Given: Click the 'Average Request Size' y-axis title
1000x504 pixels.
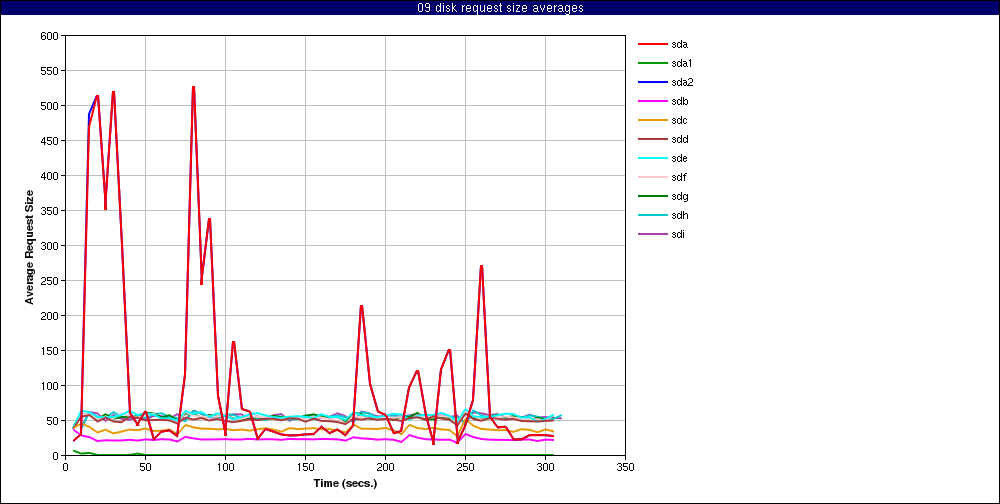Looking at the screenshot, I should (30, 245).
